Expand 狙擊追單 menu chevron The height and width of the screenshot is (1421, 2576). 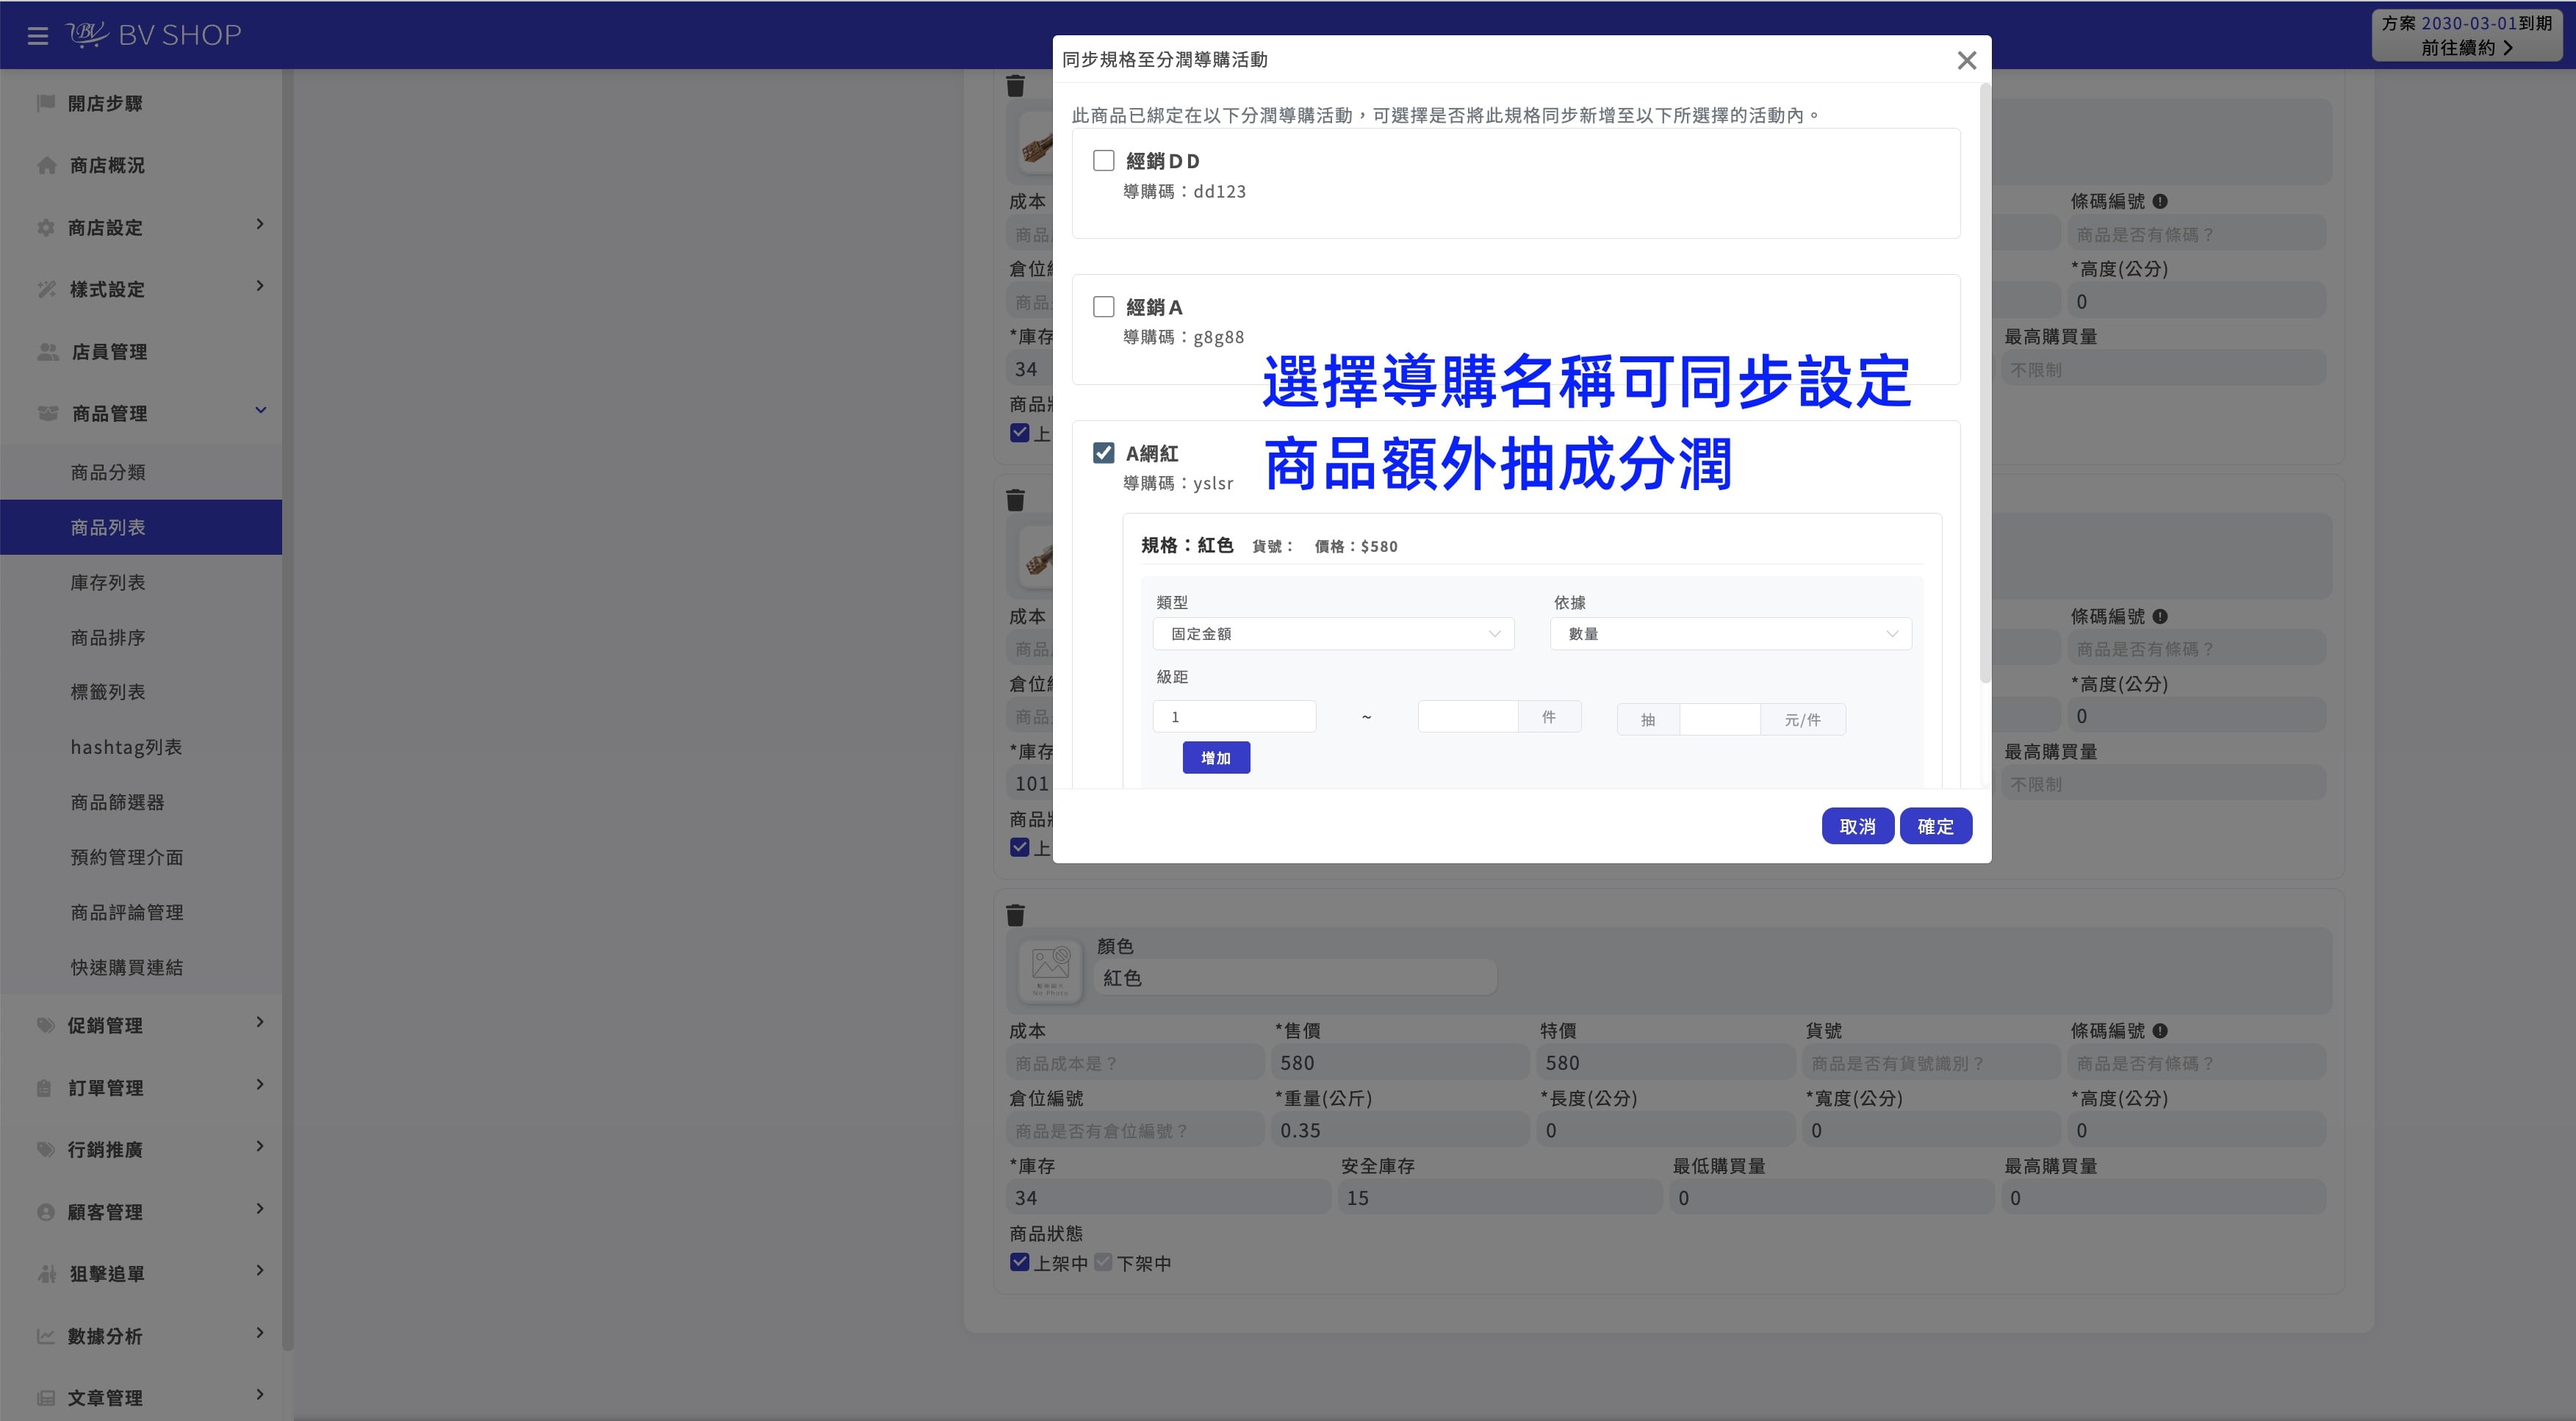260,1270
